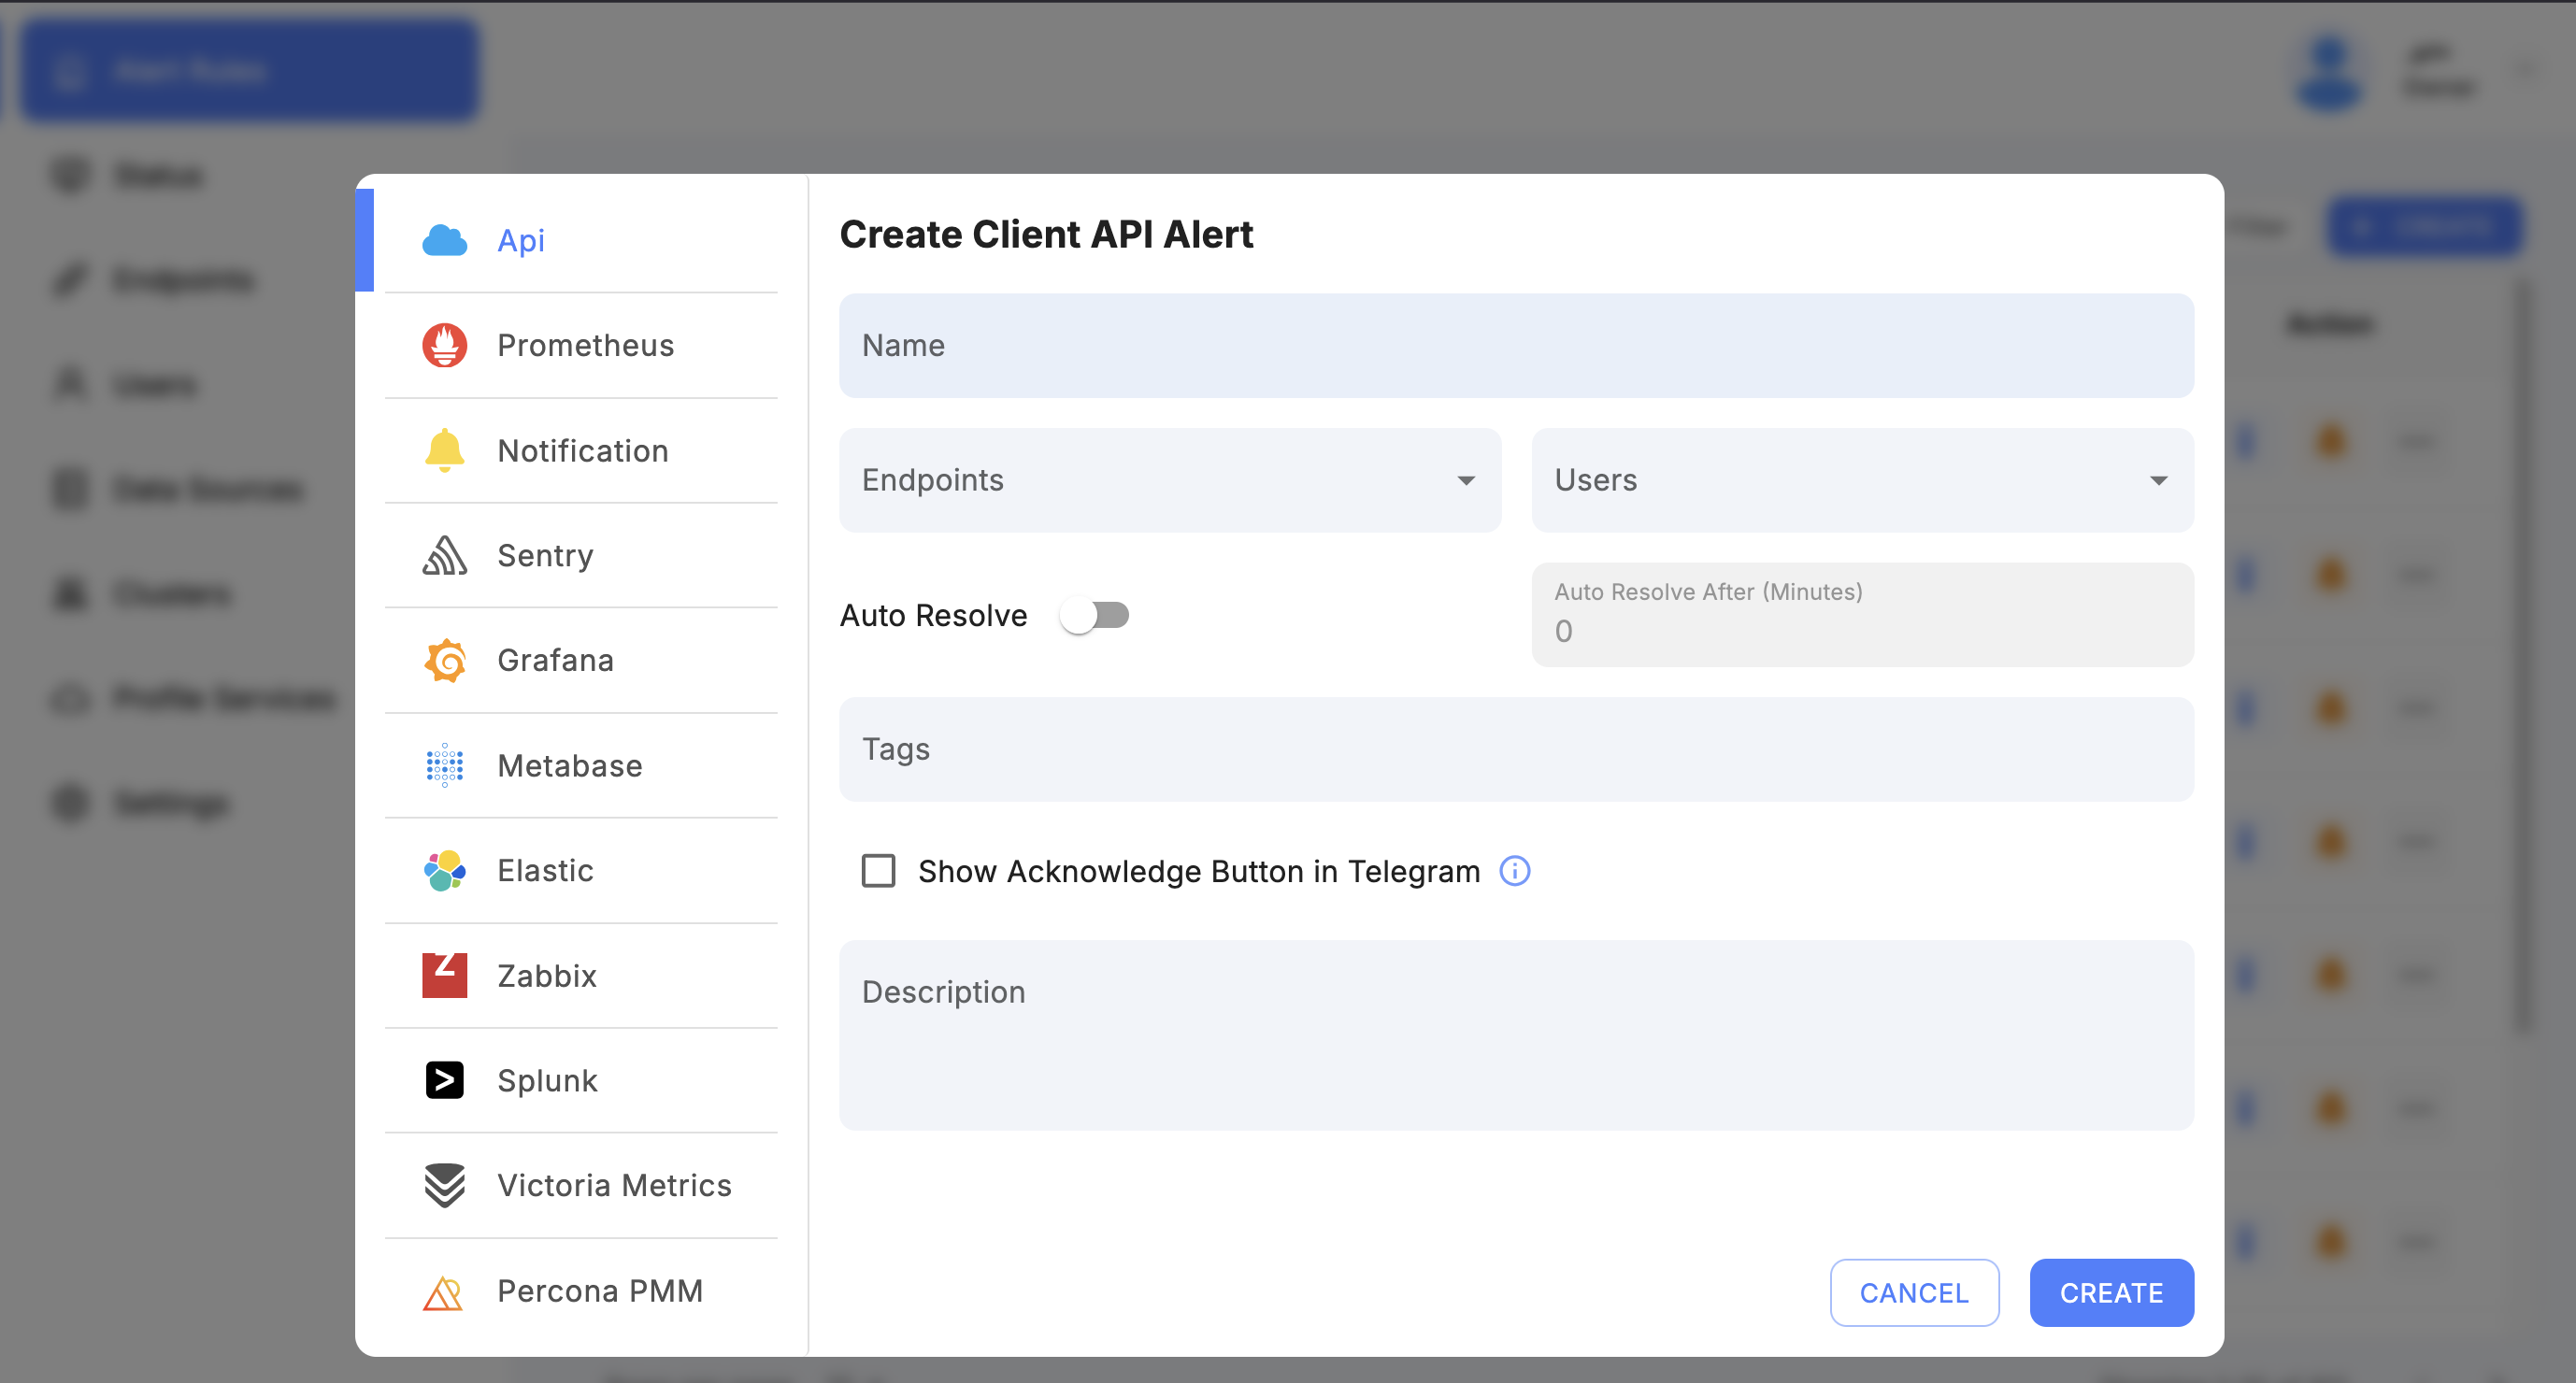Select the Prometheus alert type
The width and height of the screenshot is (2576, 1383).
click(581, 345)
